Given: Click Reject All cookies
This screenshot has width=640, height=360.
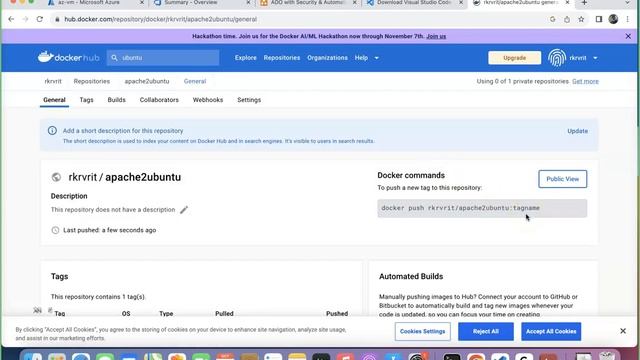Looking at the screenshot, I should coord(486,331).
